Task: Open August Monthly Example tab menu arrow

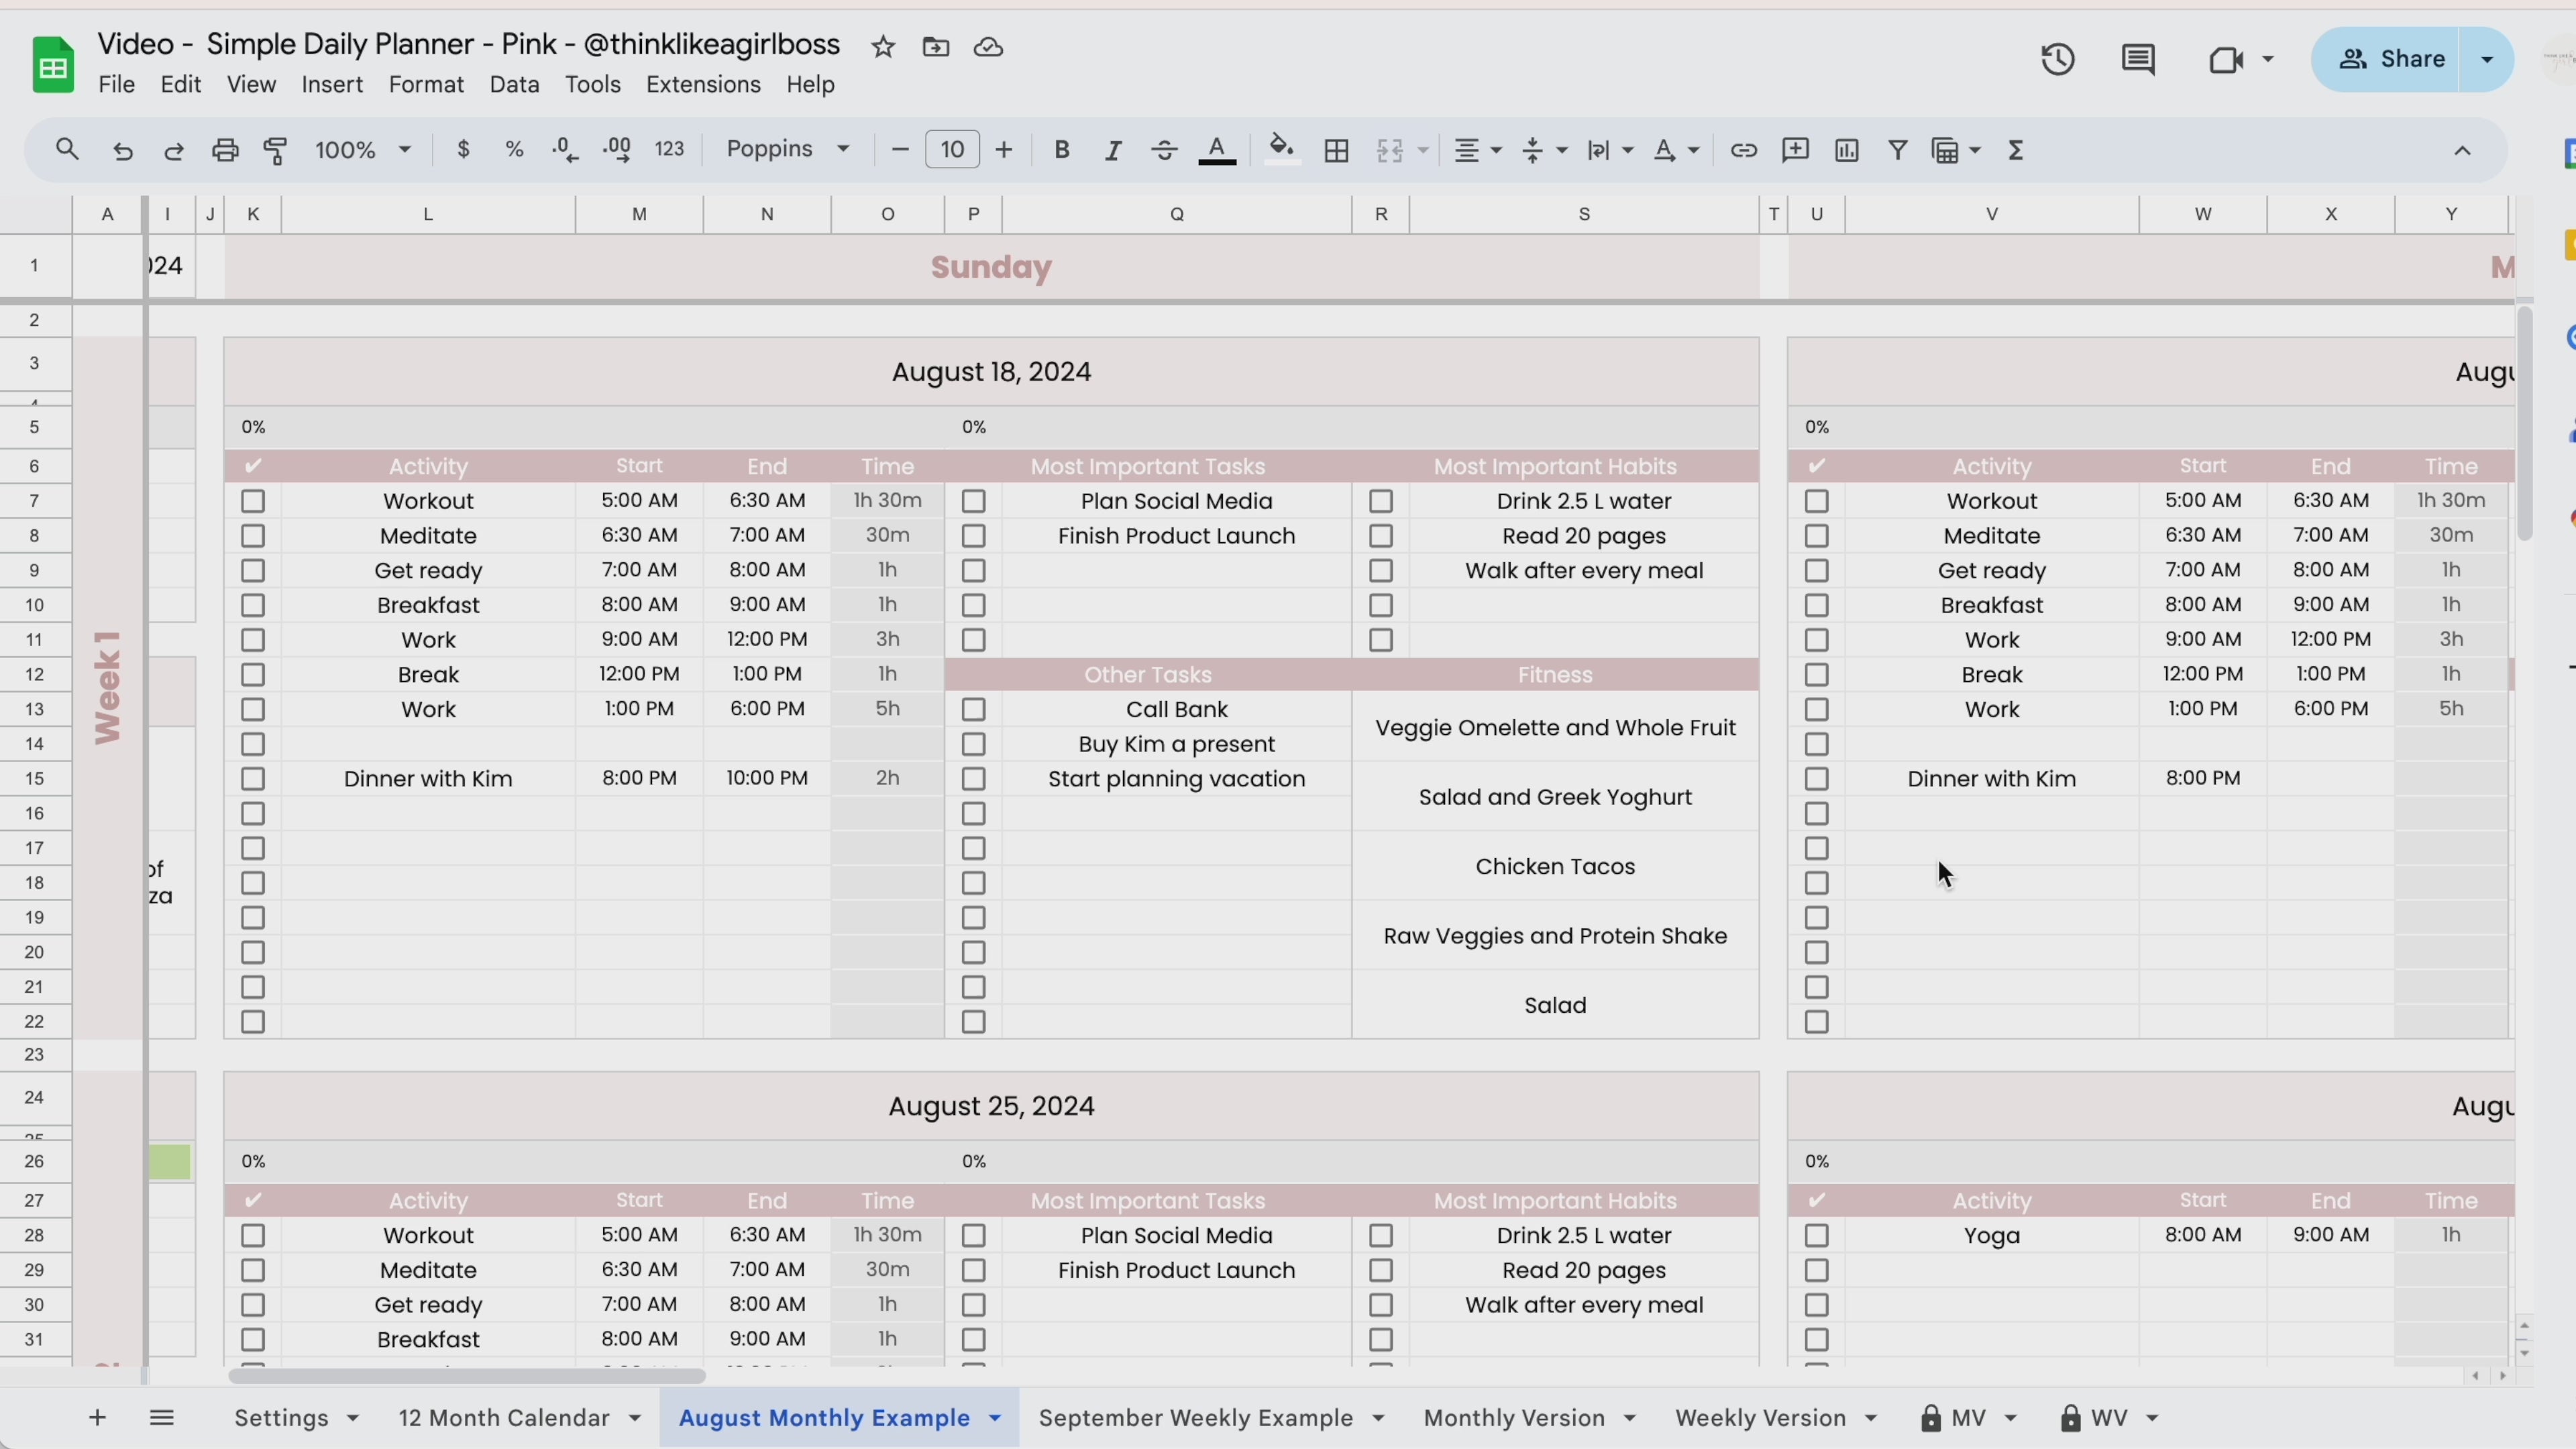Action: tap(995, 1418)
